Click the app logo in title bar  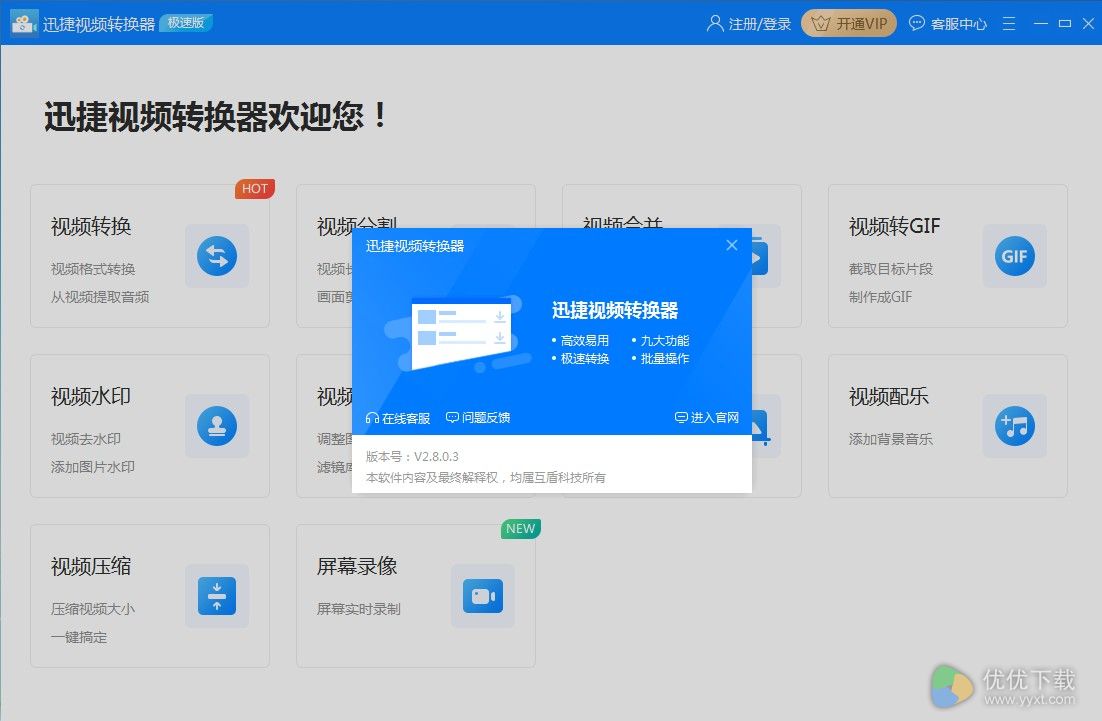coord(24,23)
